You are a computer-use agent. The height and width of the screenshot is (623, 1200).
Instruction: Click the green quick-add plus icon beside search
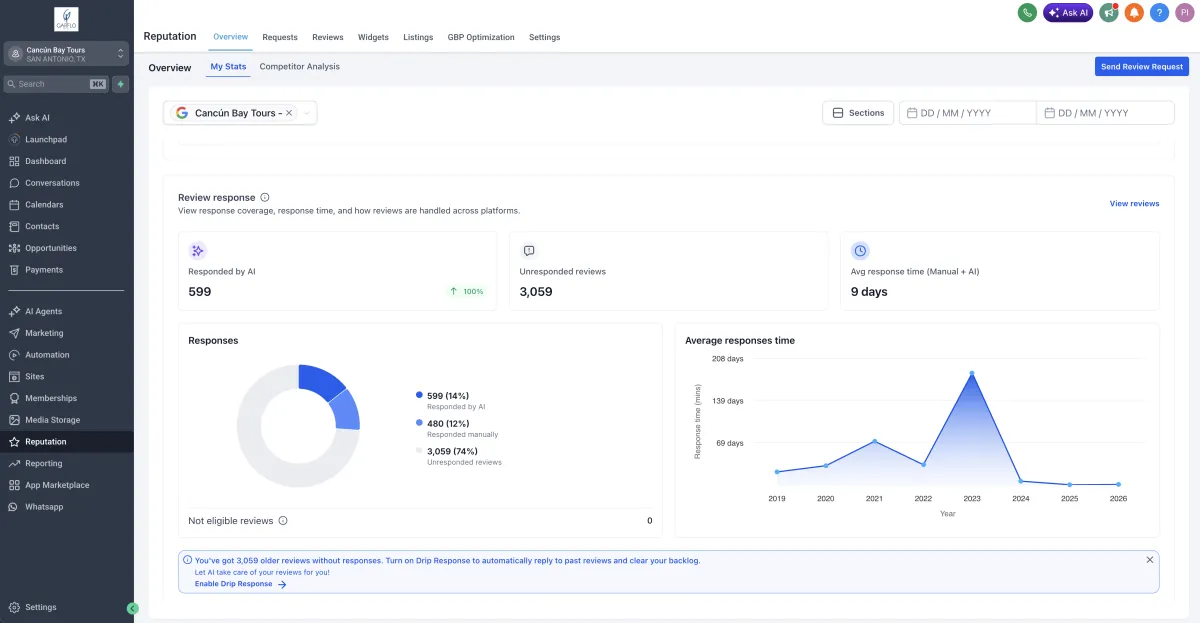point(121,84)
